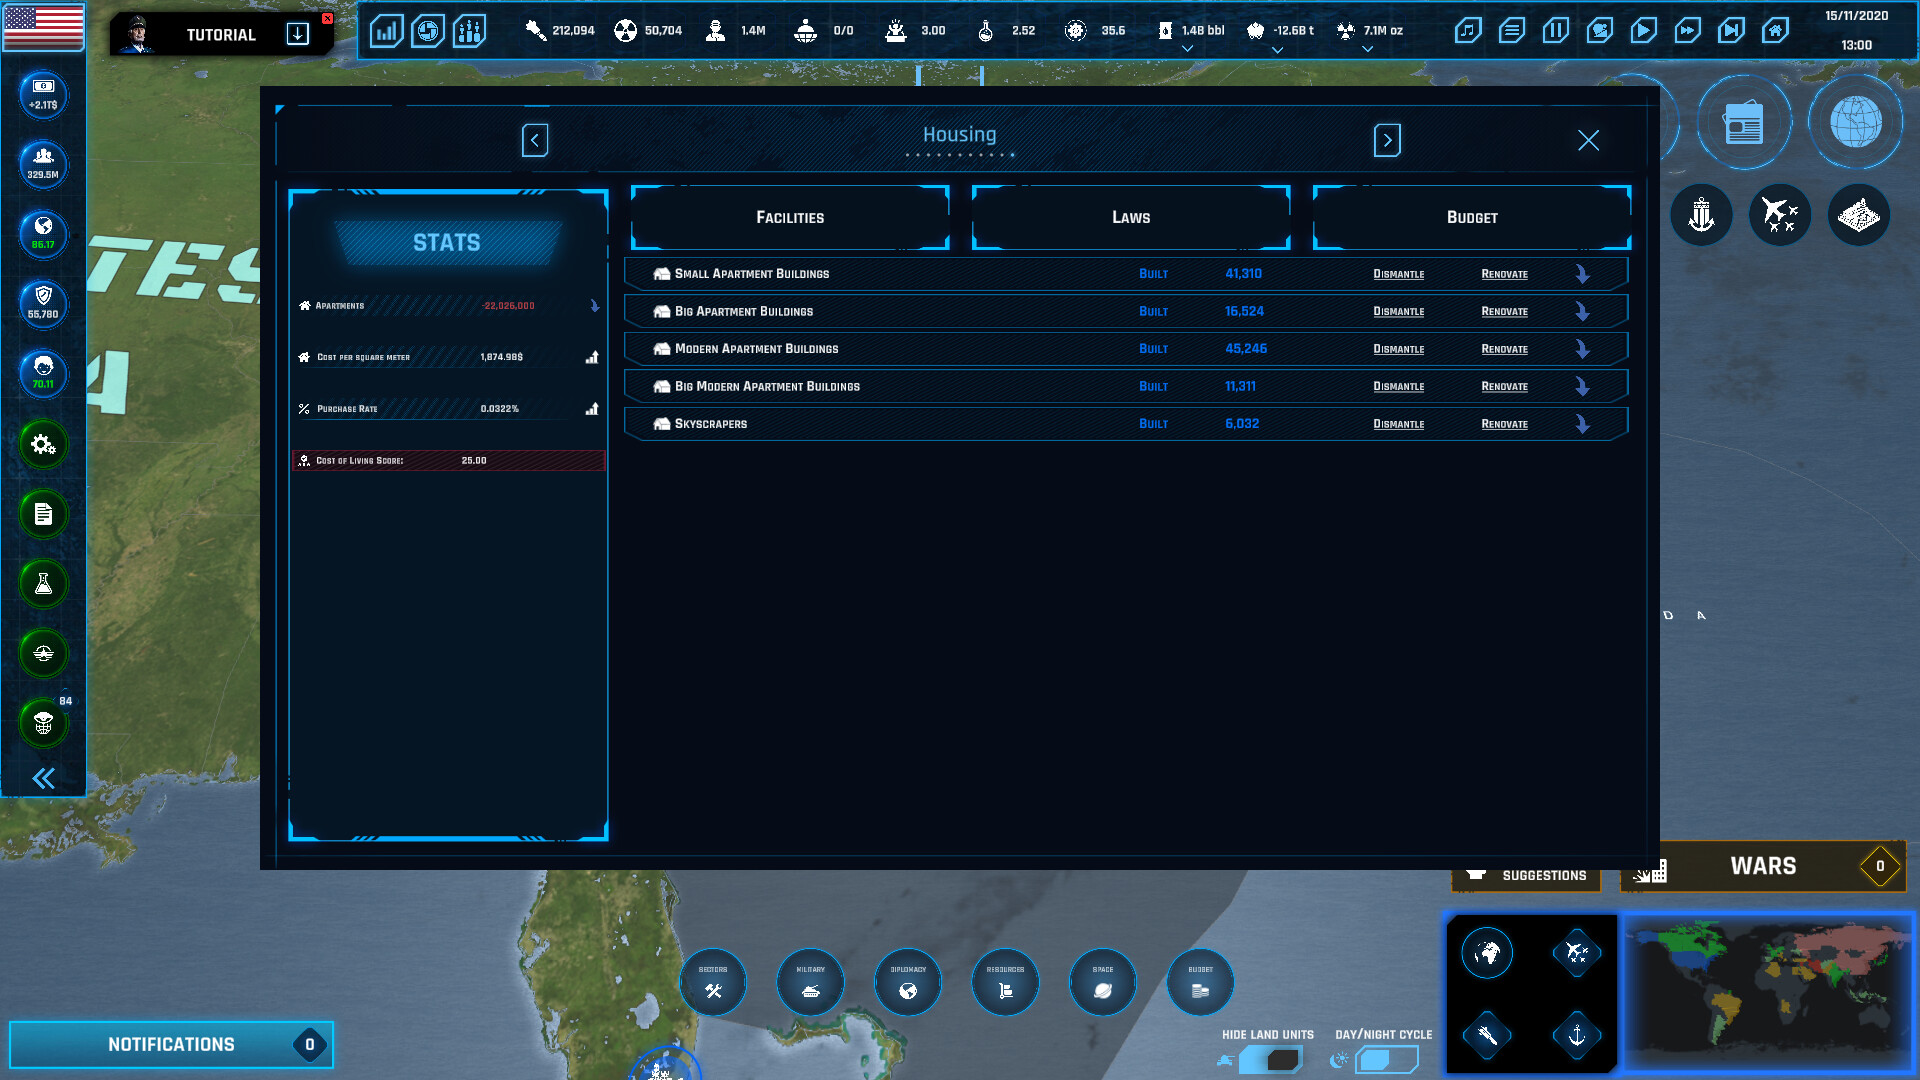Click the map globe icon beside pause
The image size is (1920, 1080).
coord(1599,31)
